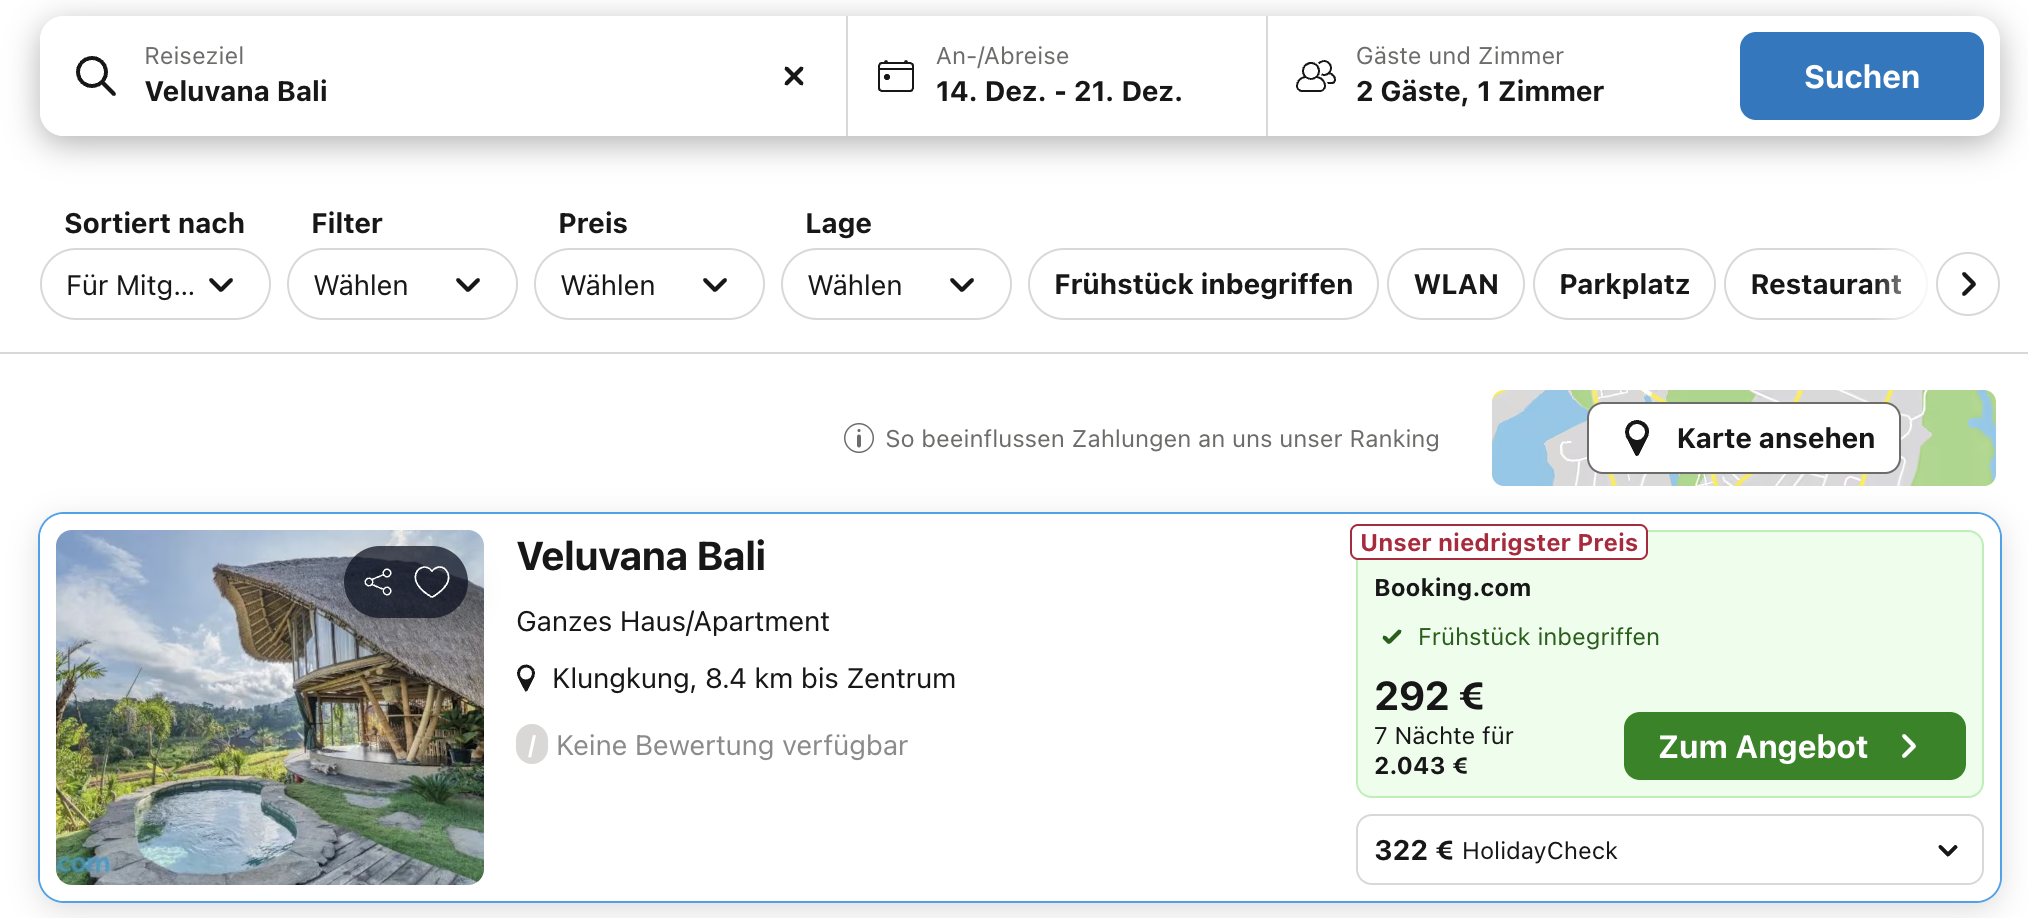Activate the Parkplatz filter chip

pos(1623,284)
